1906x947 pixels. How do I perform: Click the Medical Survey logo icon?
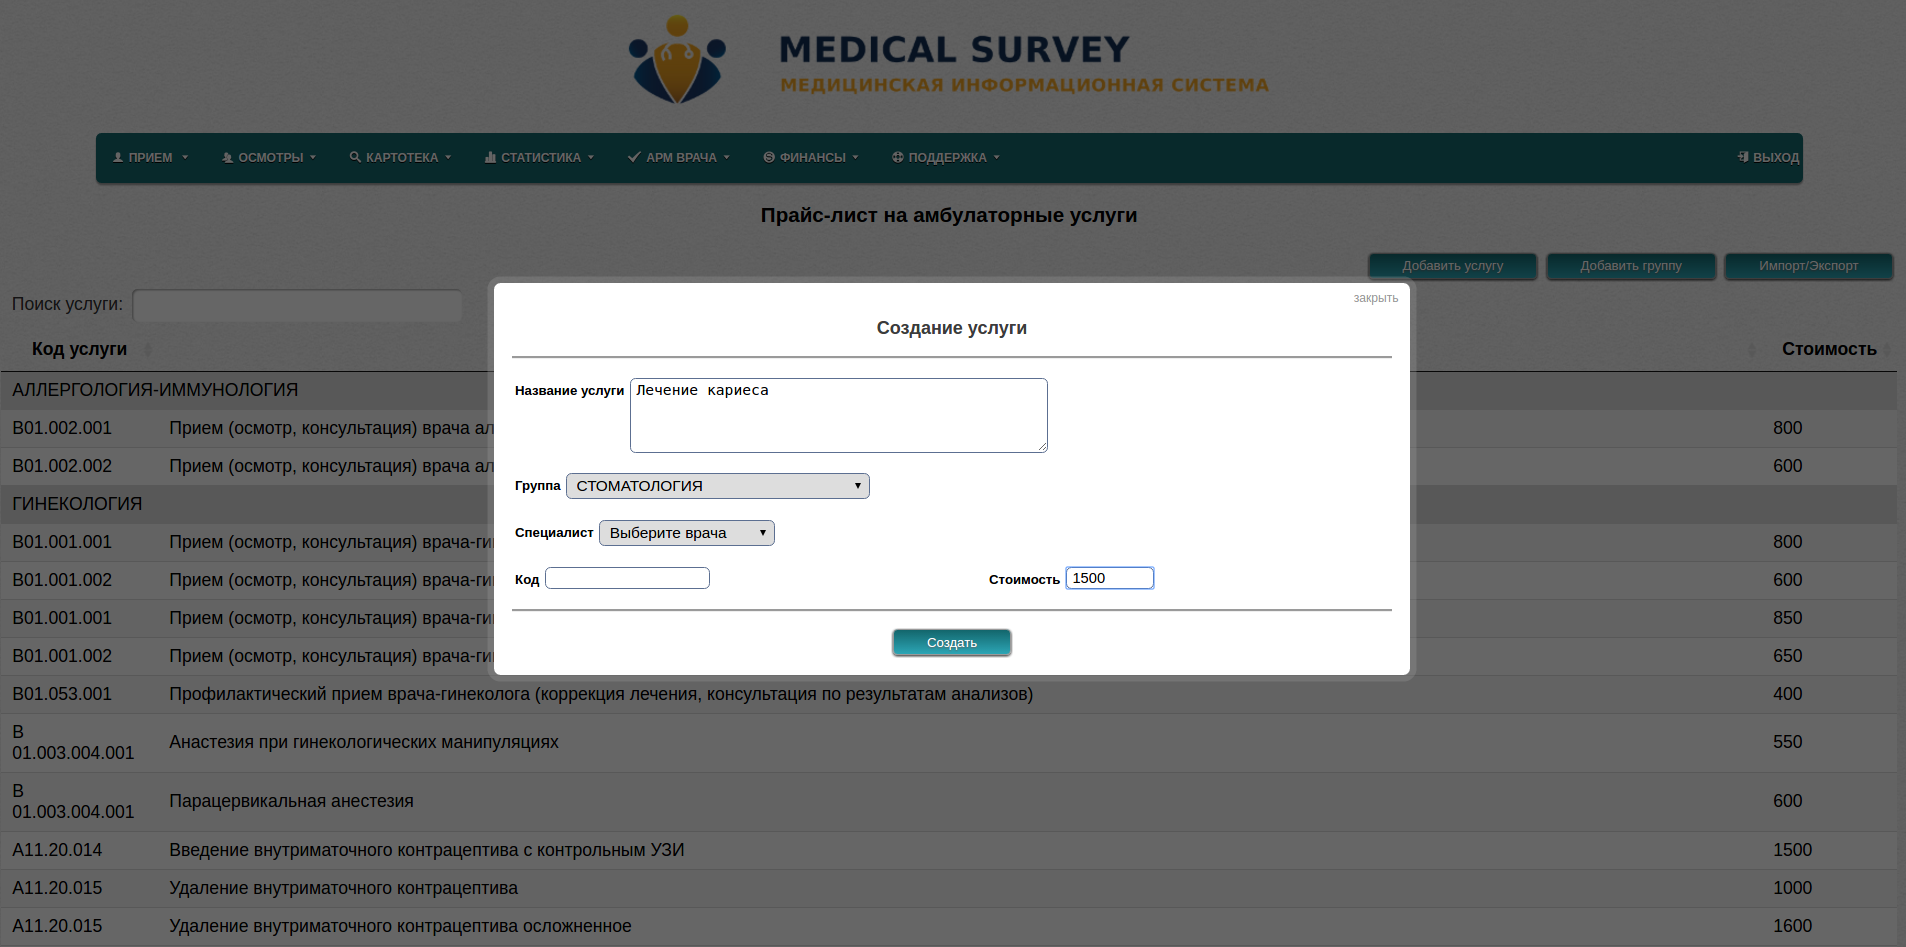click(x=677, y=60)
